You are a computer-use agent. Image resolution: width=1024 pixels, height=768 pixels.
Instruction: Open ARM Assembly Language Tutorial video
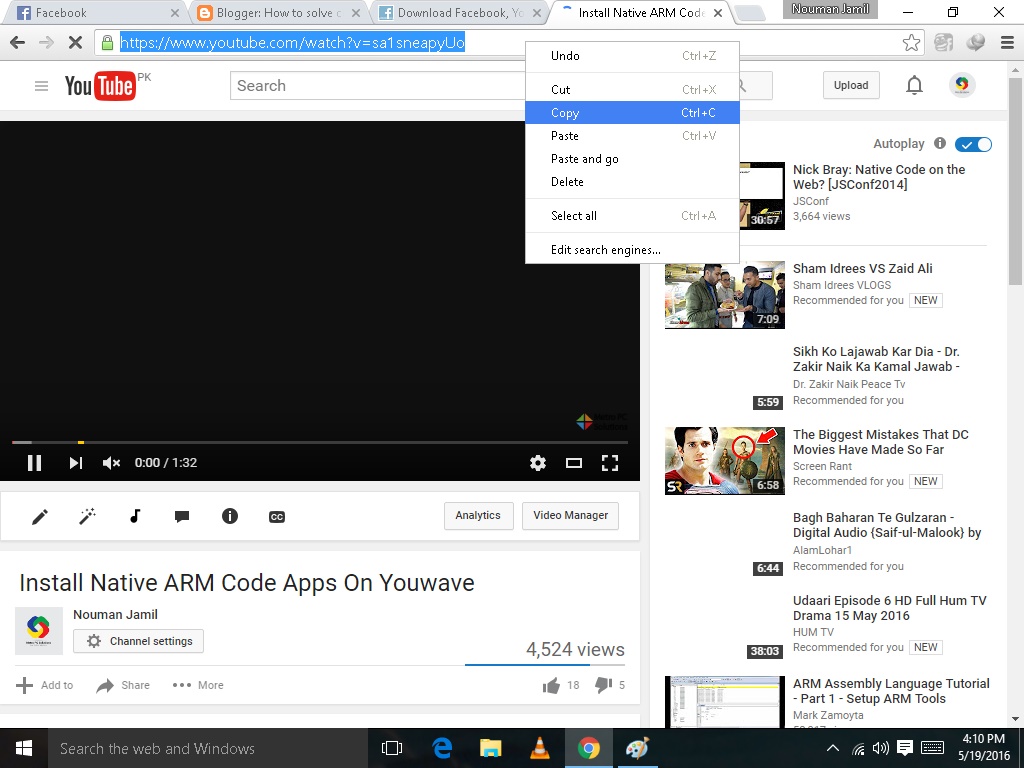tap(891, 691)
